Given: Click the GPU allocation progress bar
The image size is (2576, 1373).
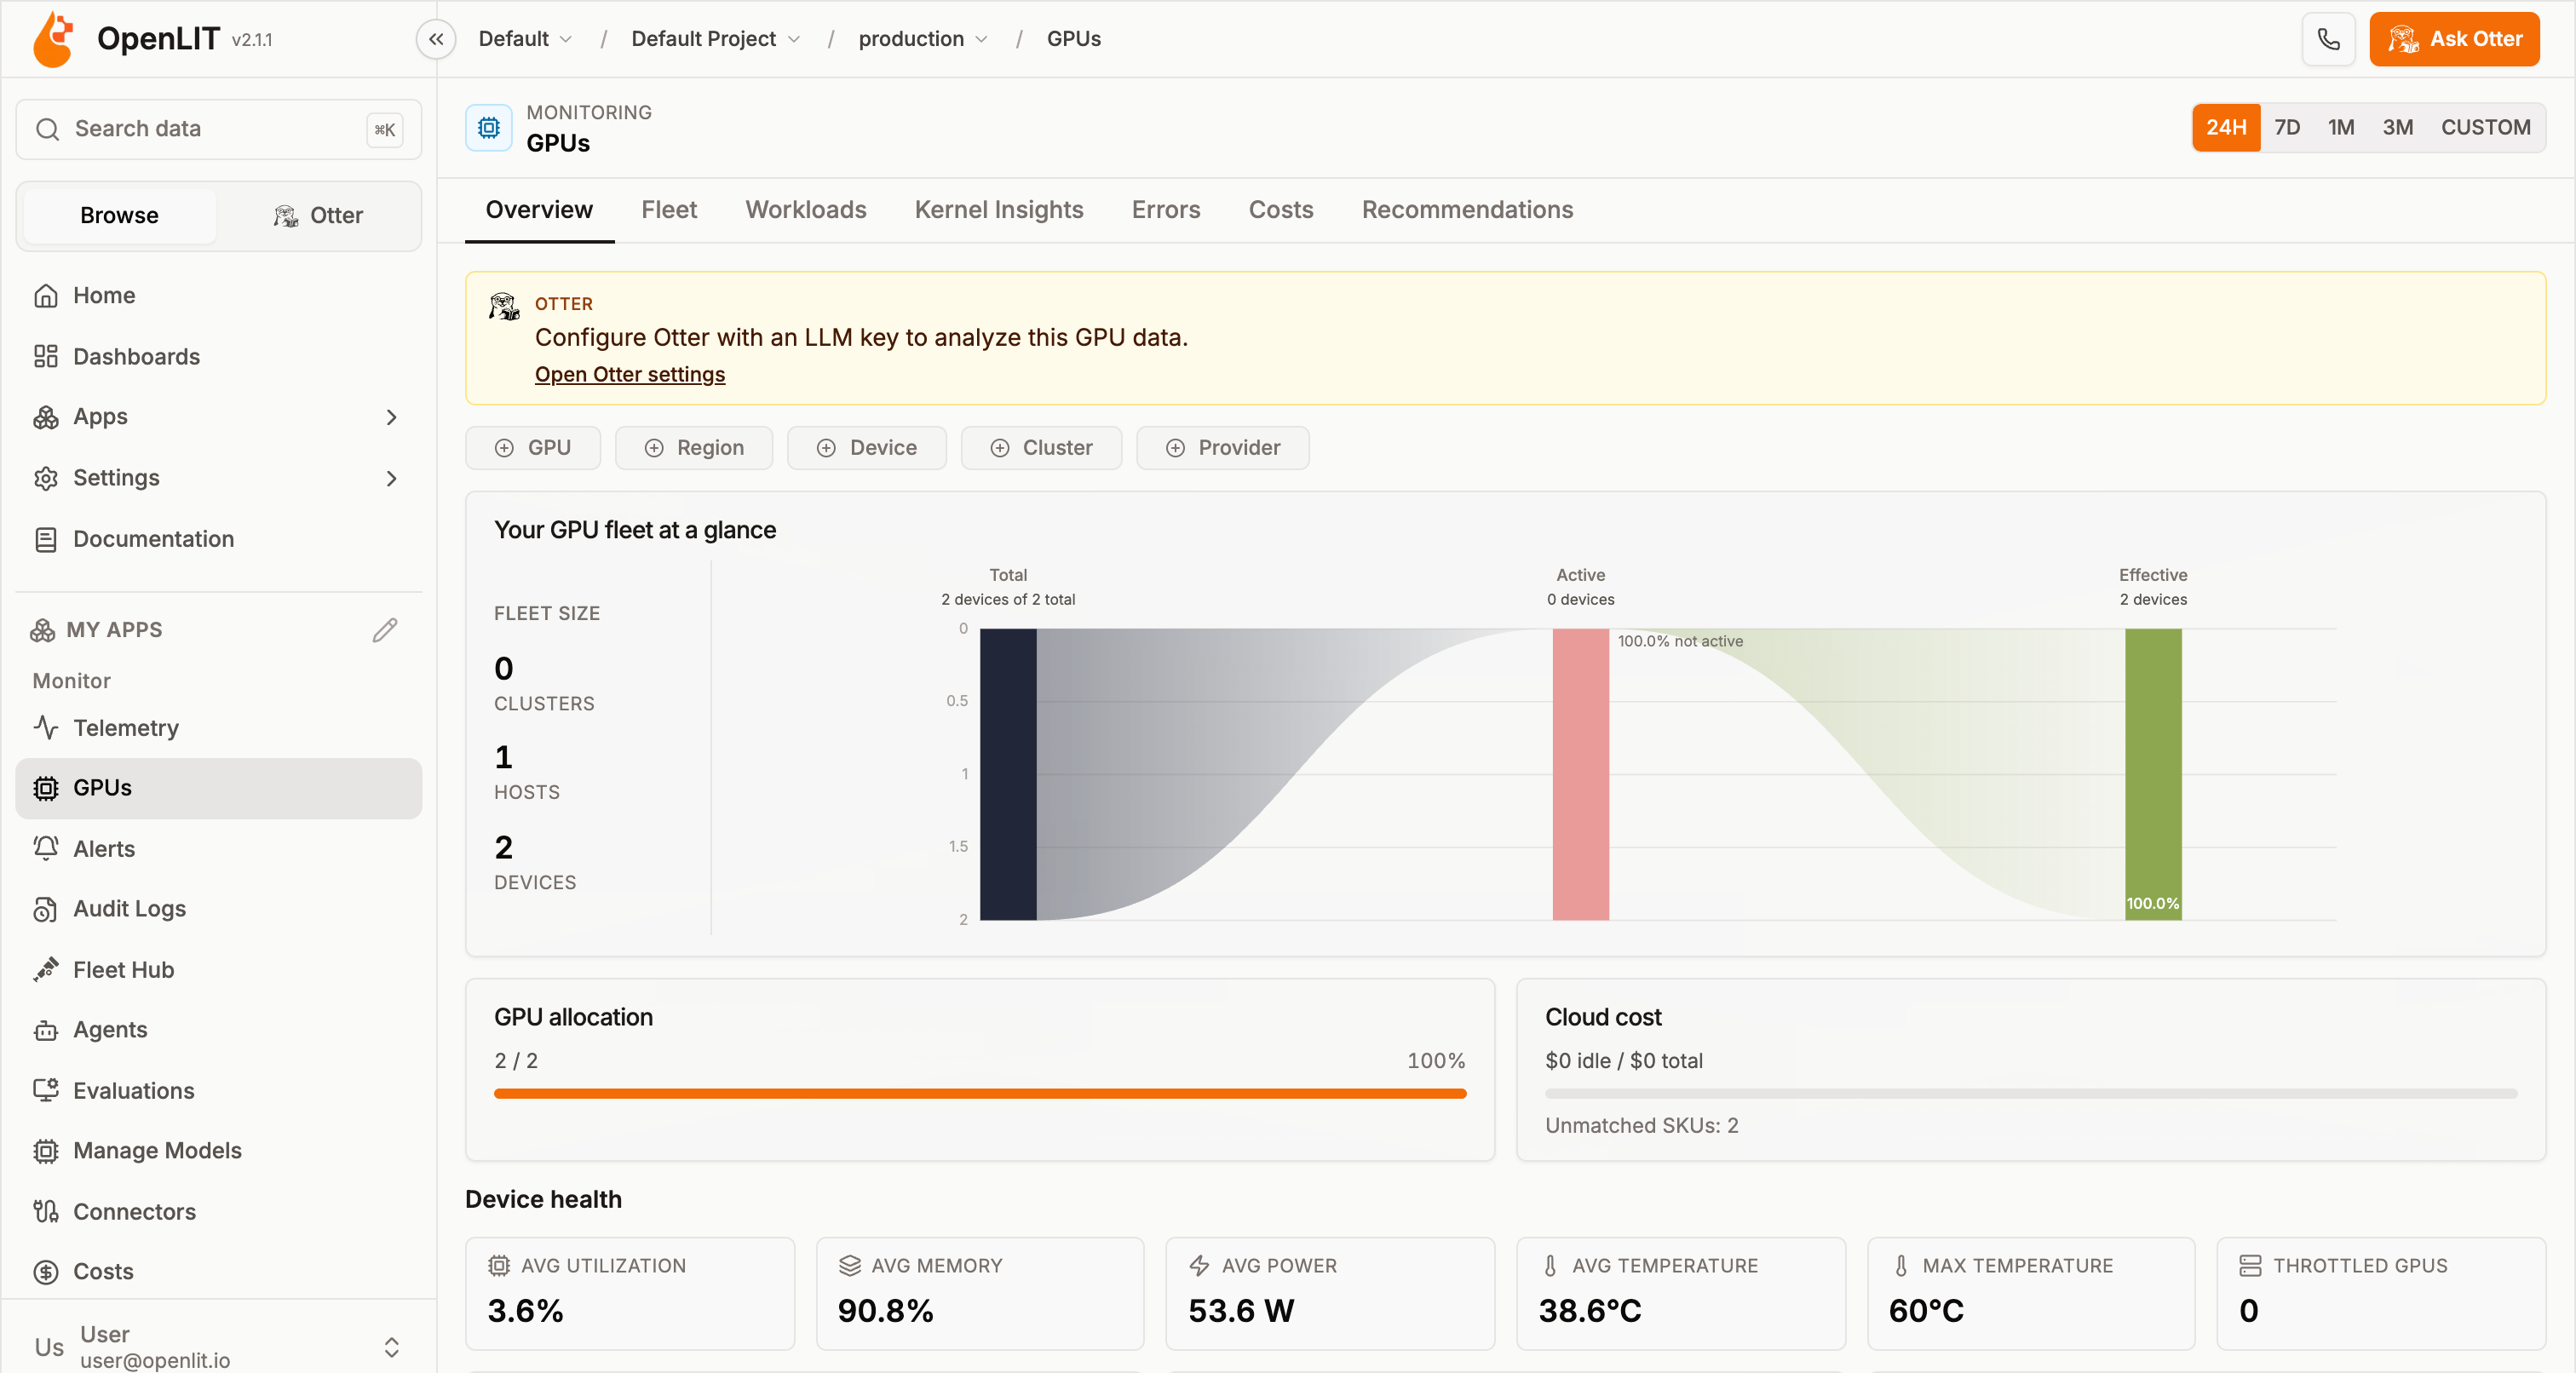Looking at the screenshot, I should click(x=979, y=1093).
